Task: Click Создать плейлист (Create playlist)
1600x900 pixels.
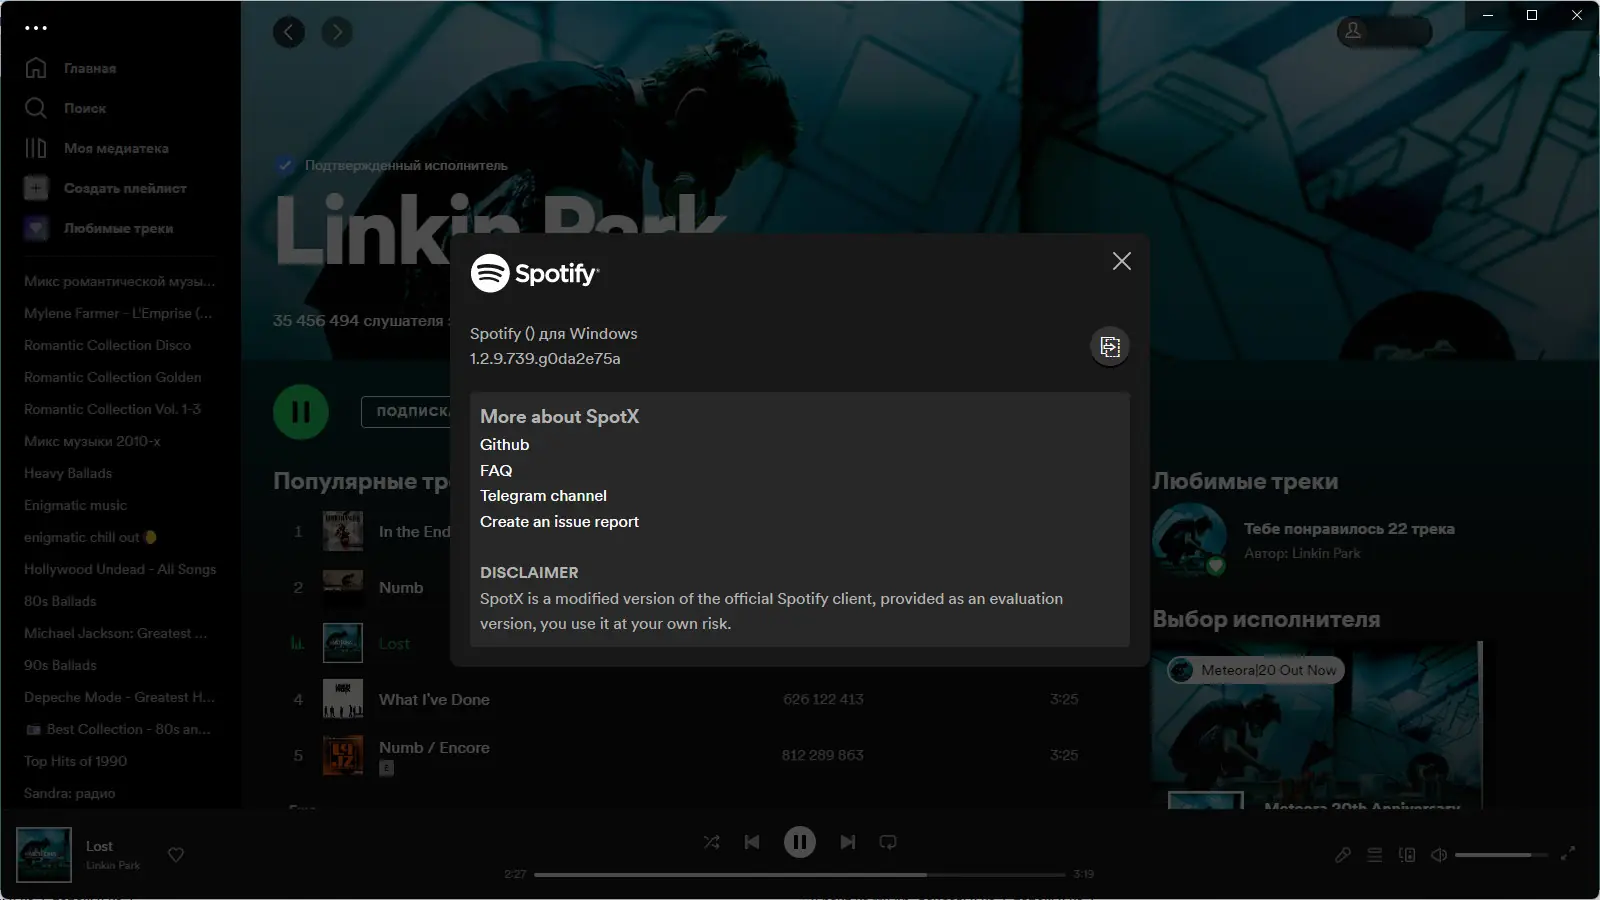Action: click(125, 189)
